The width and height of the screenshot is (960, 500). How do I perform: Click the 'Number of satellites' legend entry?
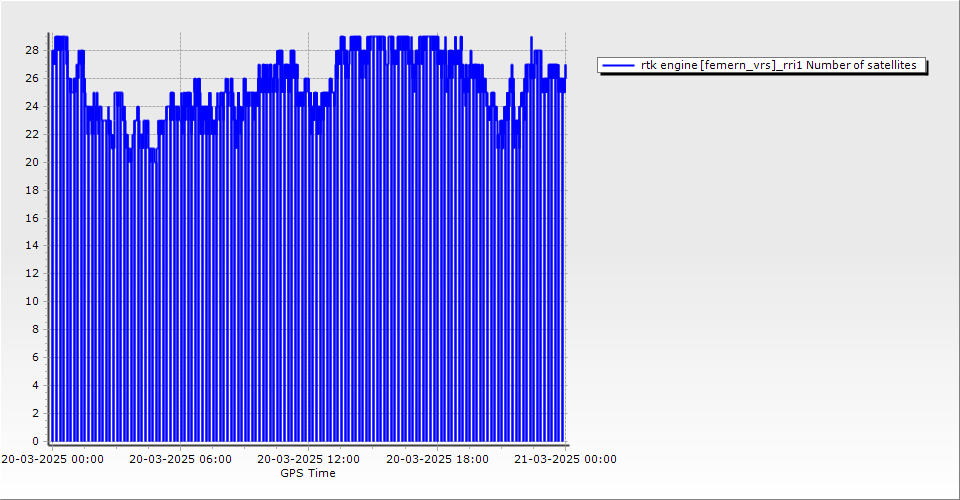tap(778, 65)
